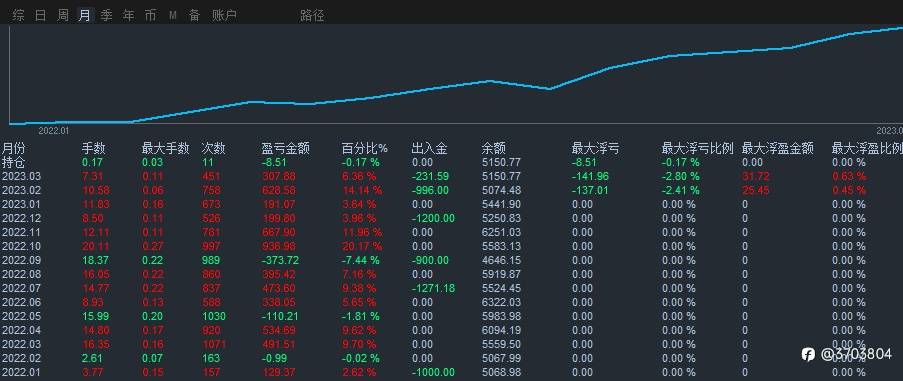Screen dimensions: 903x381
Task: Select the 2023.01 month row
Action: tap(452, 204)
